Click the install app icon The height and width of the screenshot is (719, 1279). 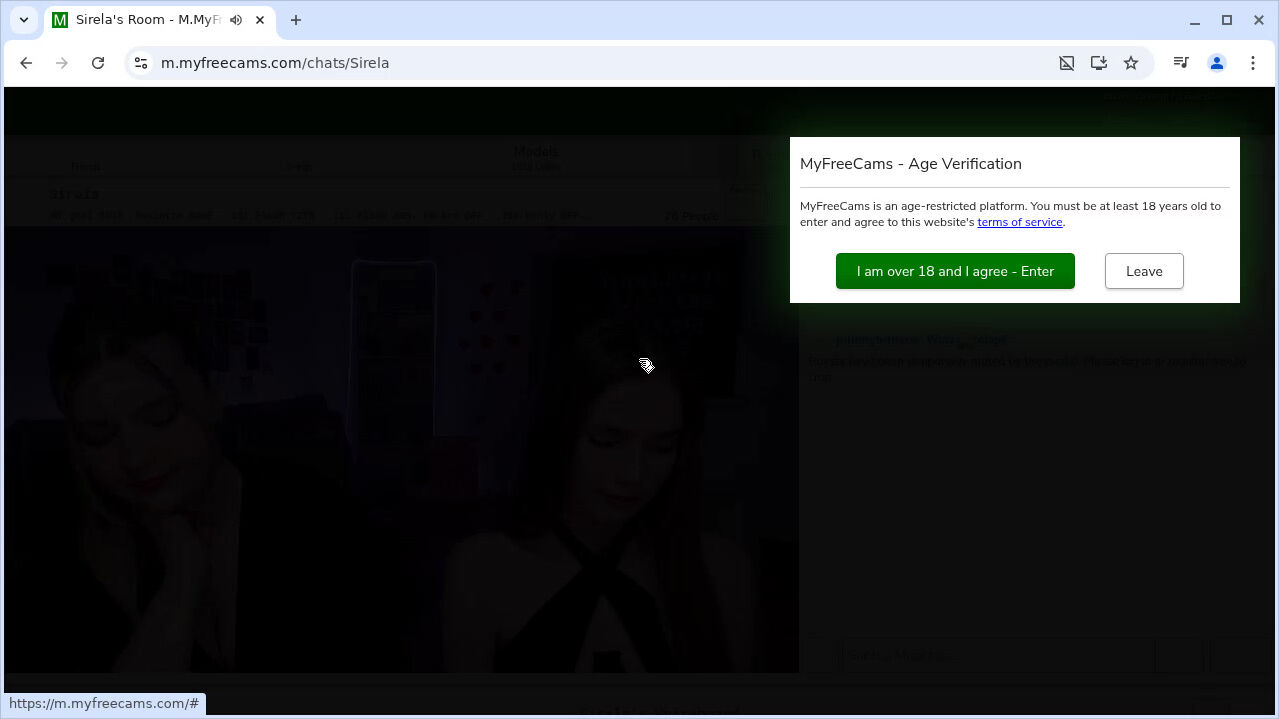coord(1099,63)
